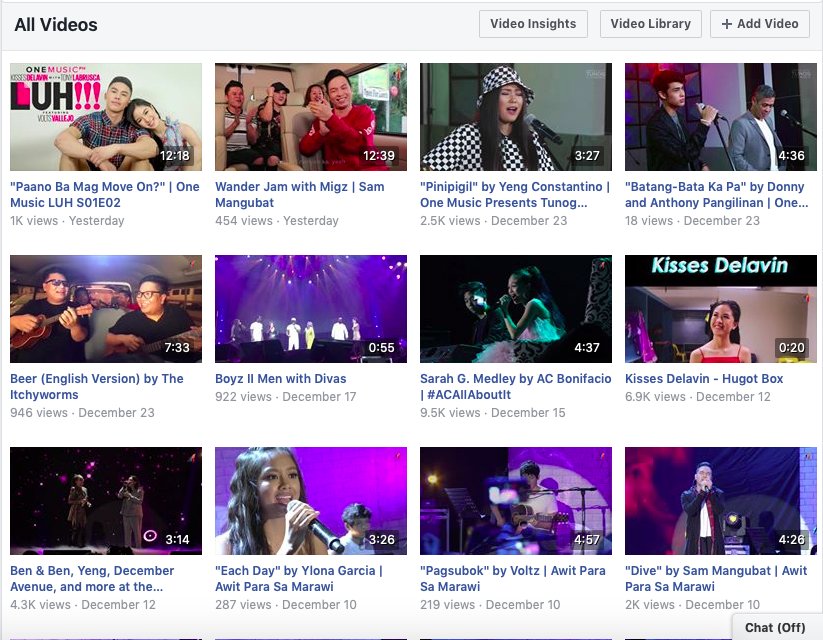Open the Sarah G. Medley thumbnail
This screenshot has width=823, height=640.
click(x=515, y=309)
